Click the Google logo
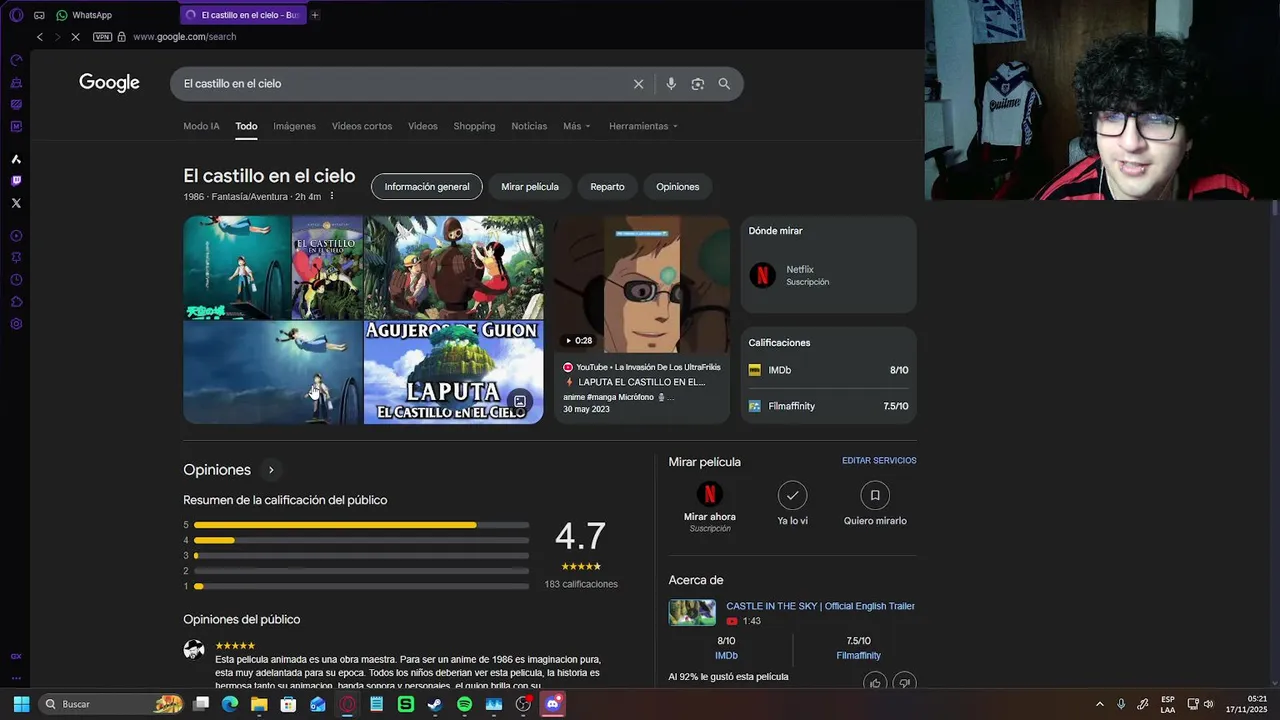Image resolution: width=1280 pixels, height=720 pixels. pos(109,83)
